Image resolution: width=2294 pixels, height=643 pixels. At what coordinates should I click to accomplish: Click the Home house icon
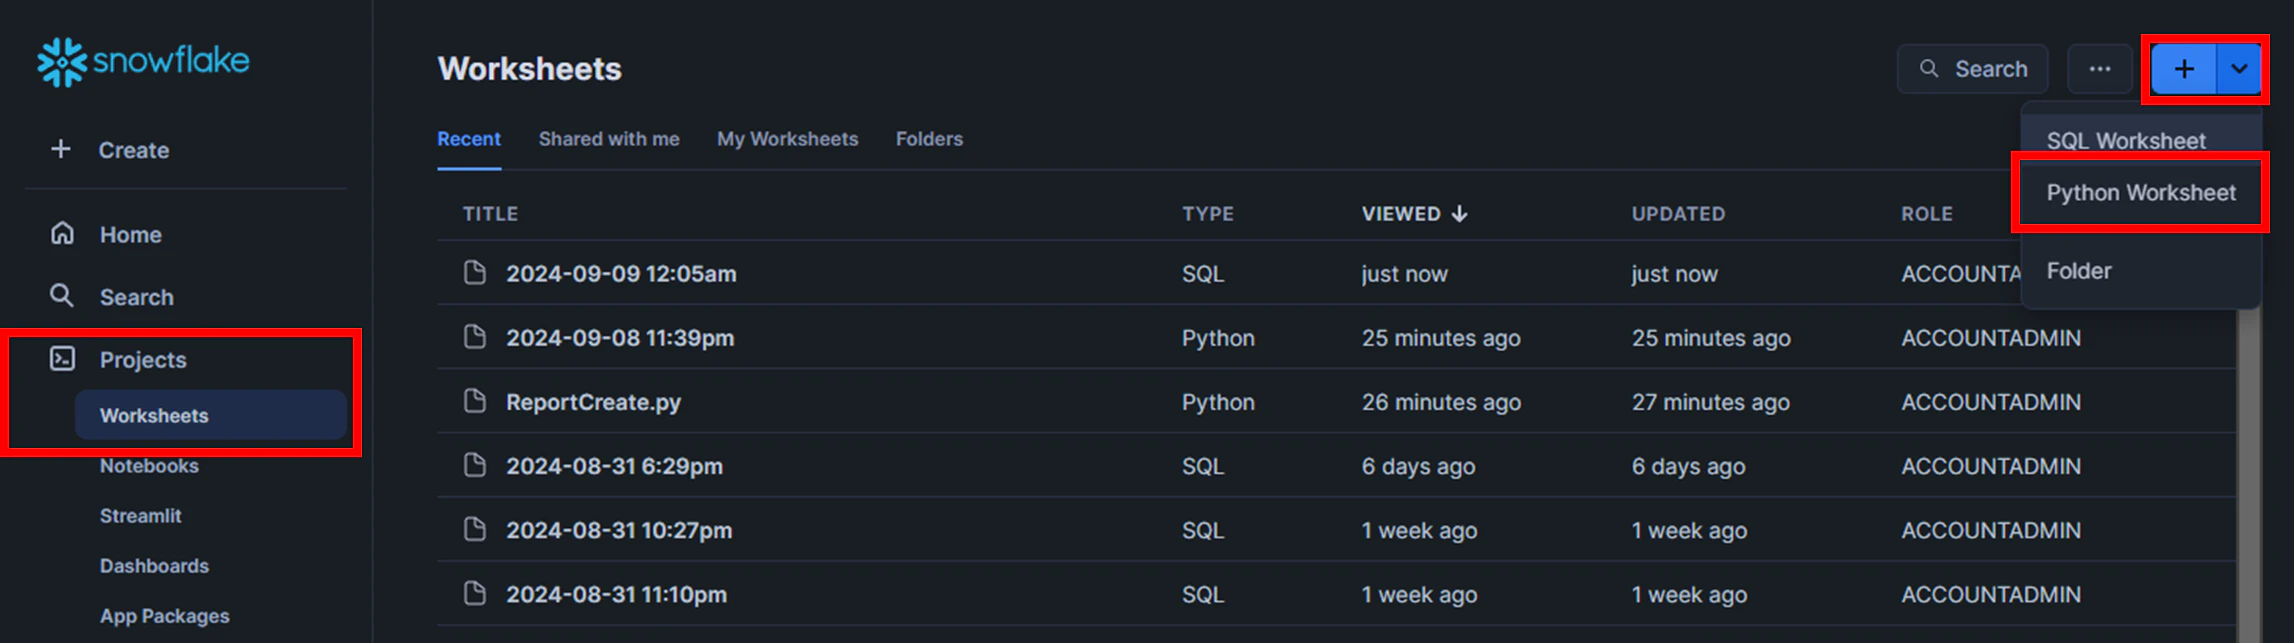[x=62, y=234]
